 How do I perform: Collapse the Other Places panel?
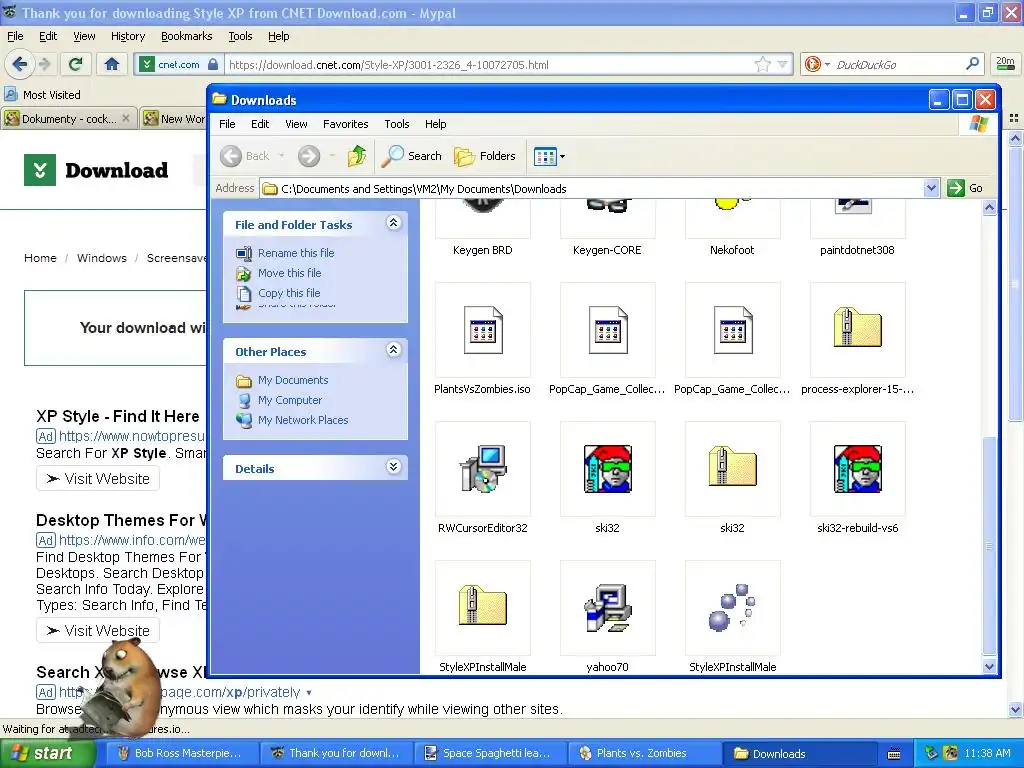click(x=393, y=350)
